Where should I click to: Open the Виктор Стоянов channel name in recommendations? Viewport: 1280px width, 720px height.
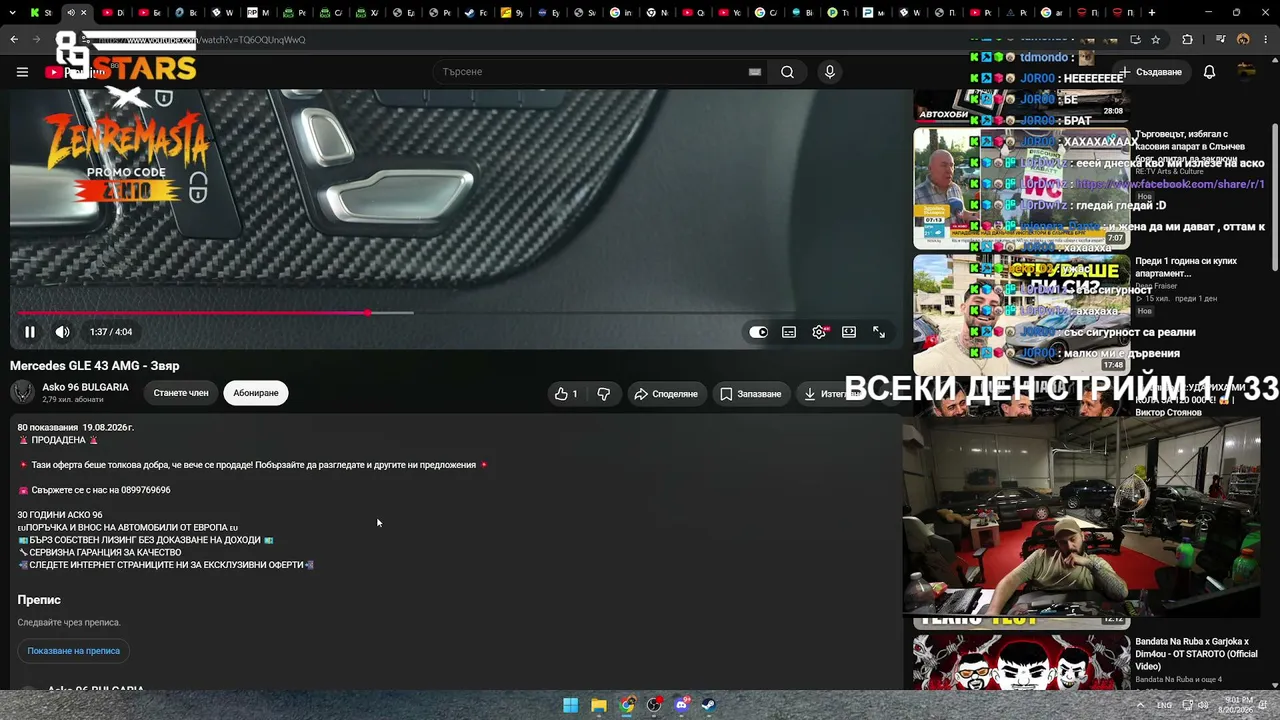point(1168,412)
